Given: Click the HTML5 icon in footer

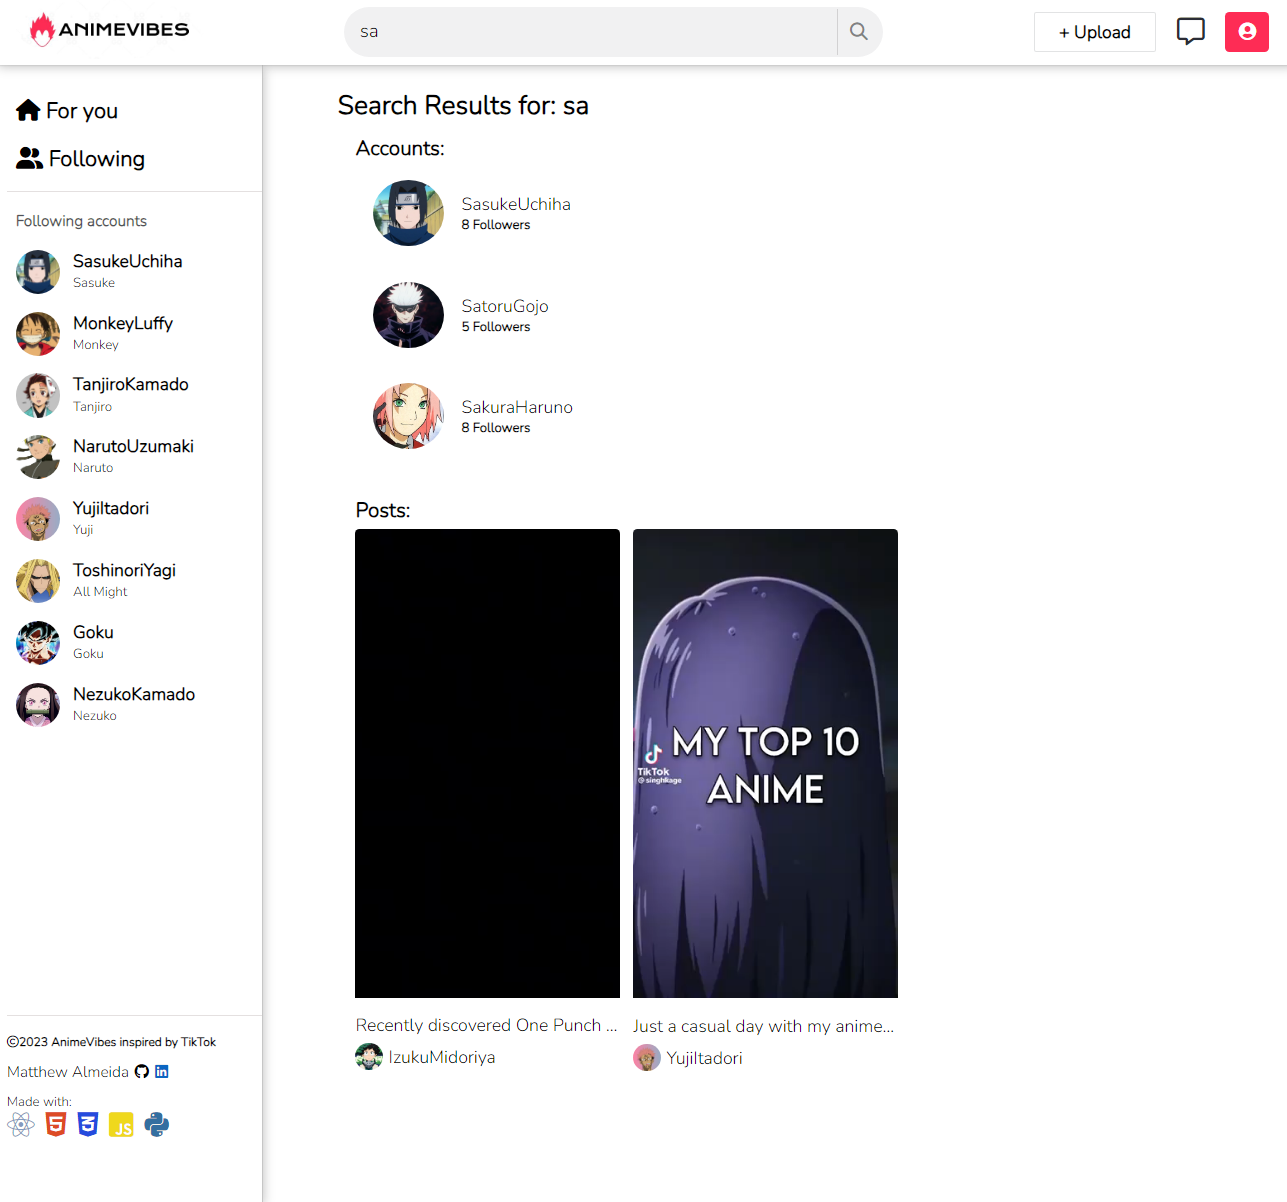Looking at the screenshot, I should (56, 1125).
